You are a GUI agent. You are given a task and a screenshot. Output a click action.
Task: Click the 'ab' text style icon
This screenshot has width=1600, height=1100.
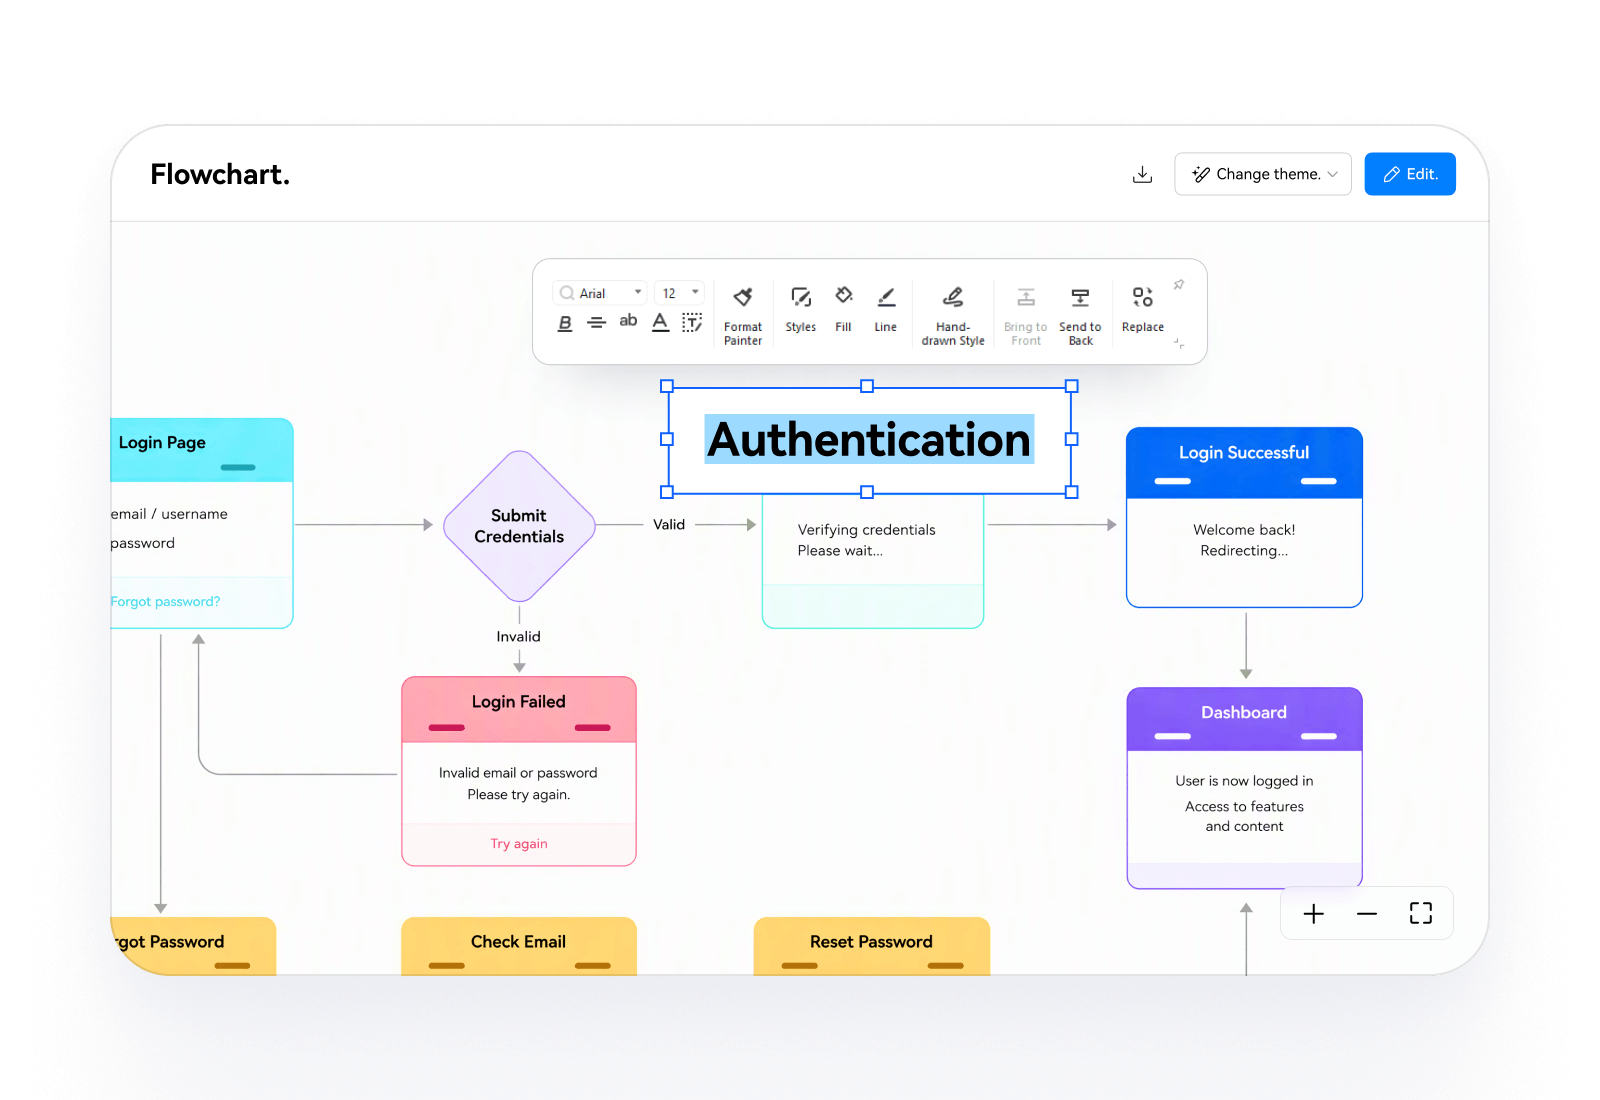[x=628, y=321]
